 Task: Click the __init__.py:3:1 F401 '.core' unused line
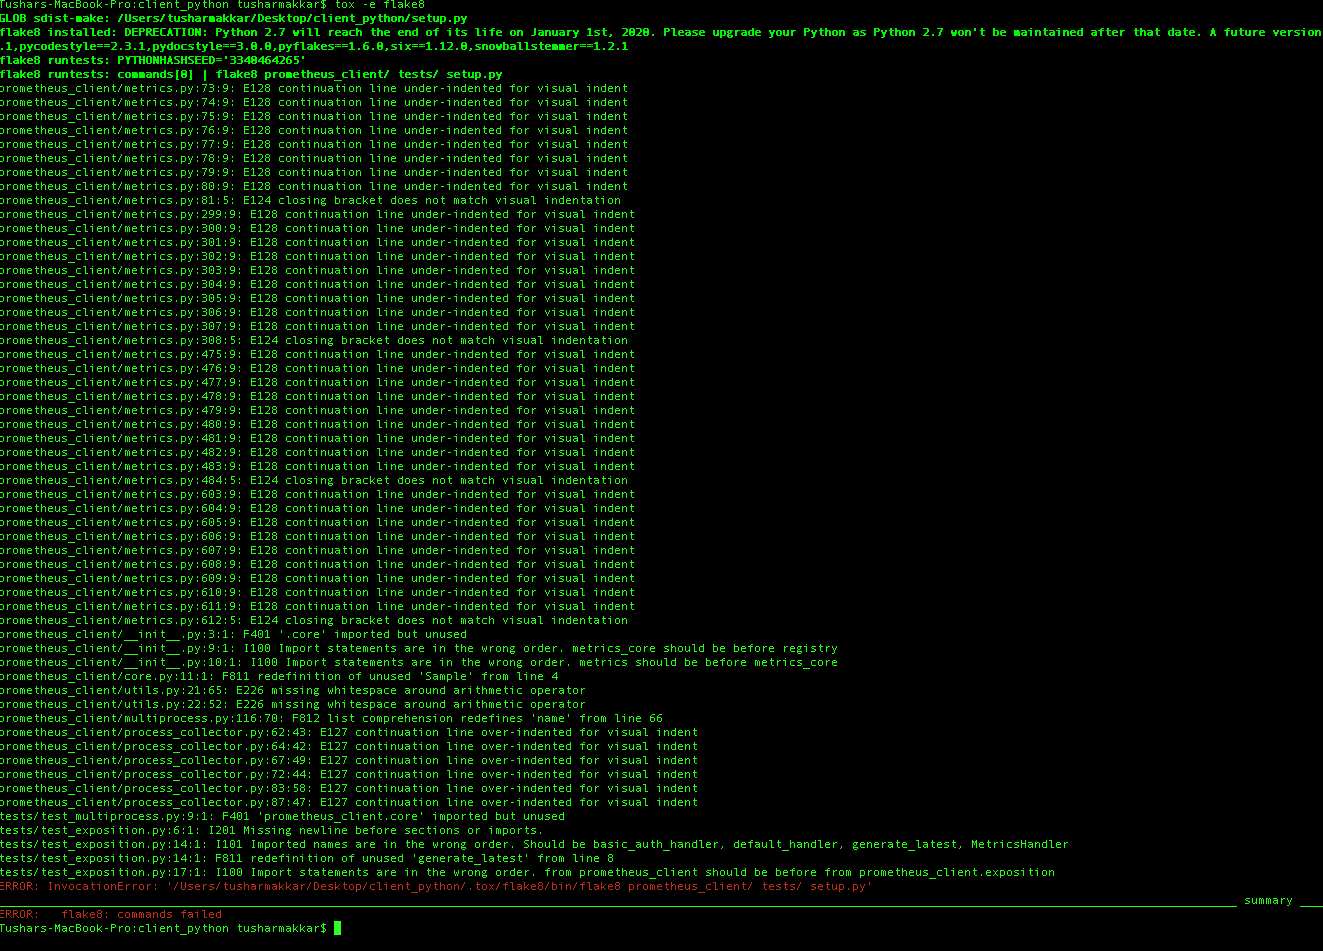[x=233, y=635]
